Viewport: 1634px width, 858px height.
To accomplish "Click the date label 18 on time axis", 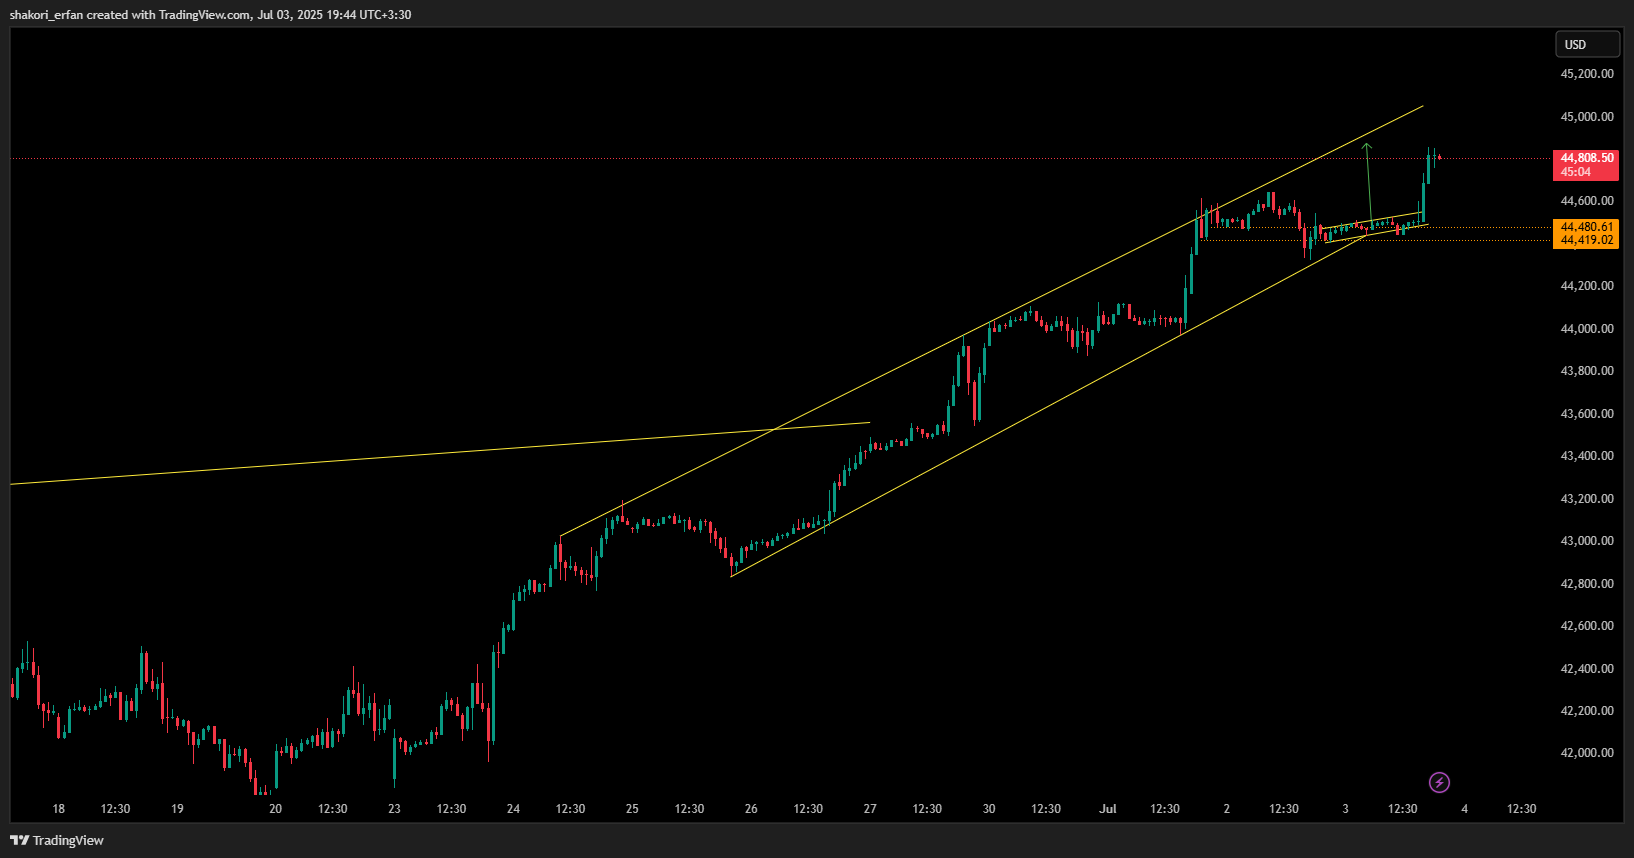I will (58, 809).
